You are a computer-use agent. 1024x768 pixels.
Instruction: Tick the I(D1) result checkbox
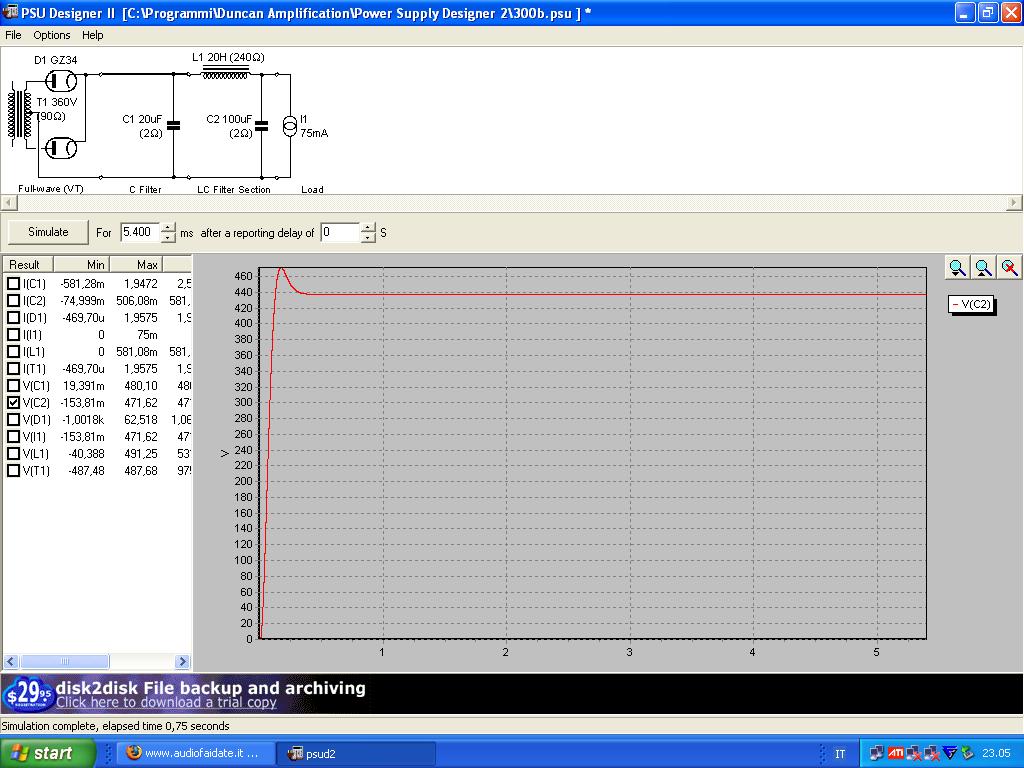[x=13, y=317]
